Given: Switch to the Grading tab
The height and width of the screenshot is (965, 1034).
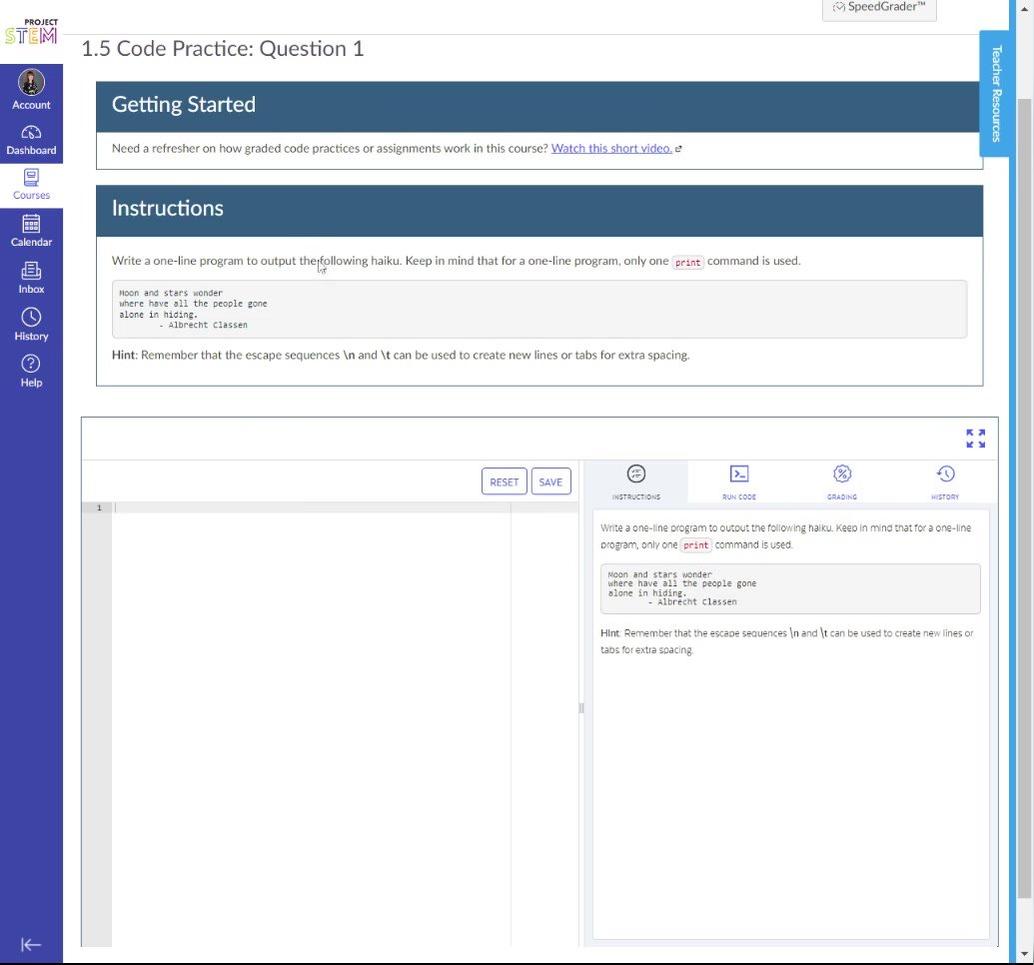Looking at the screenshot, I should [842, 481].
